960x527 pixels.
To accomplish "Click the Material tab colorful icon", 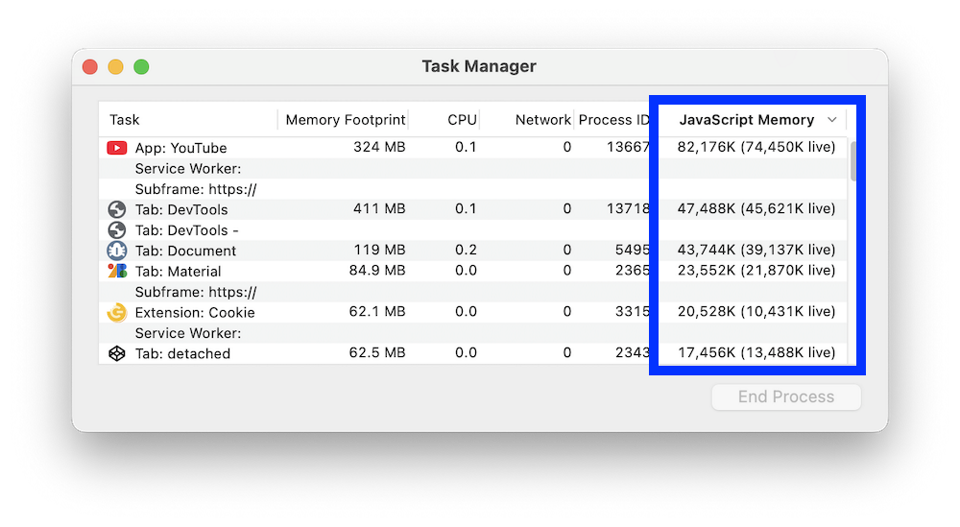I will 117,271.
